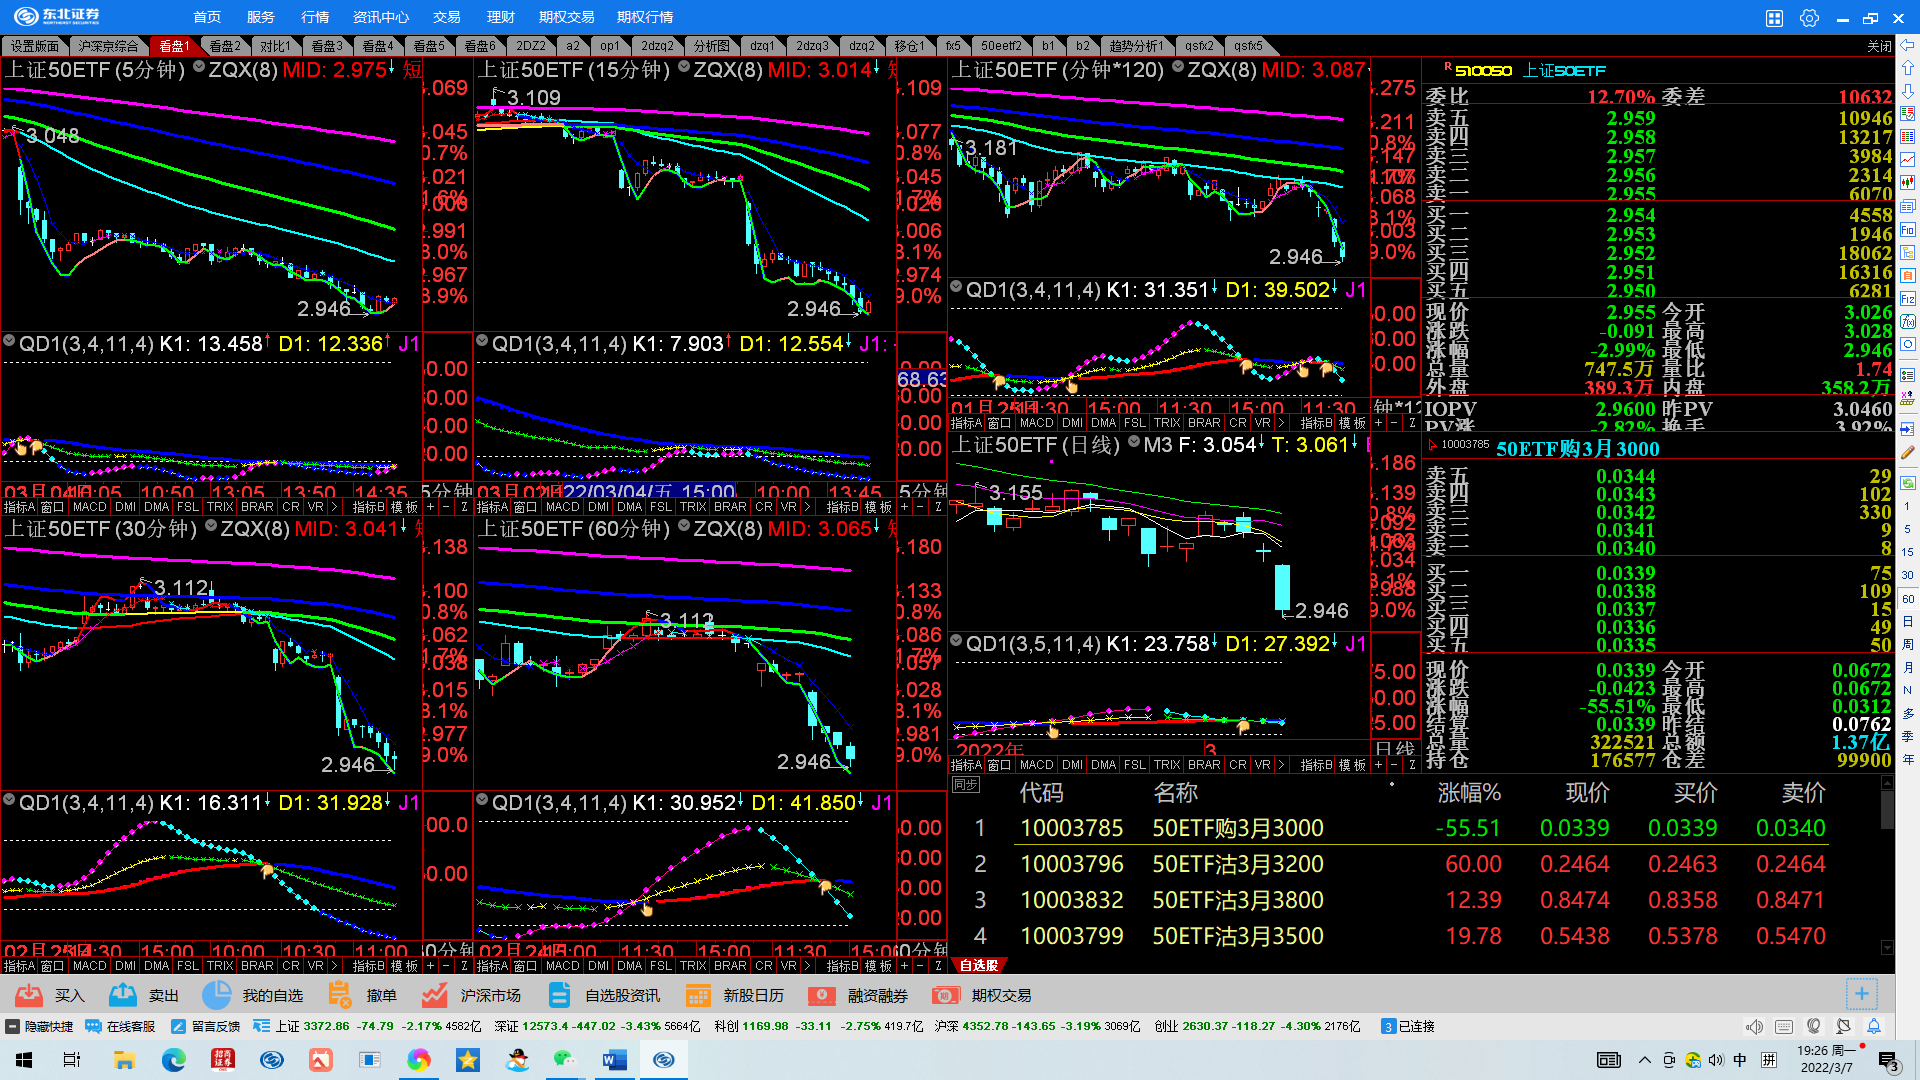
Task: Expand QD1 indicator menu in 30分钟 chart
Action: tap(9, 801)
